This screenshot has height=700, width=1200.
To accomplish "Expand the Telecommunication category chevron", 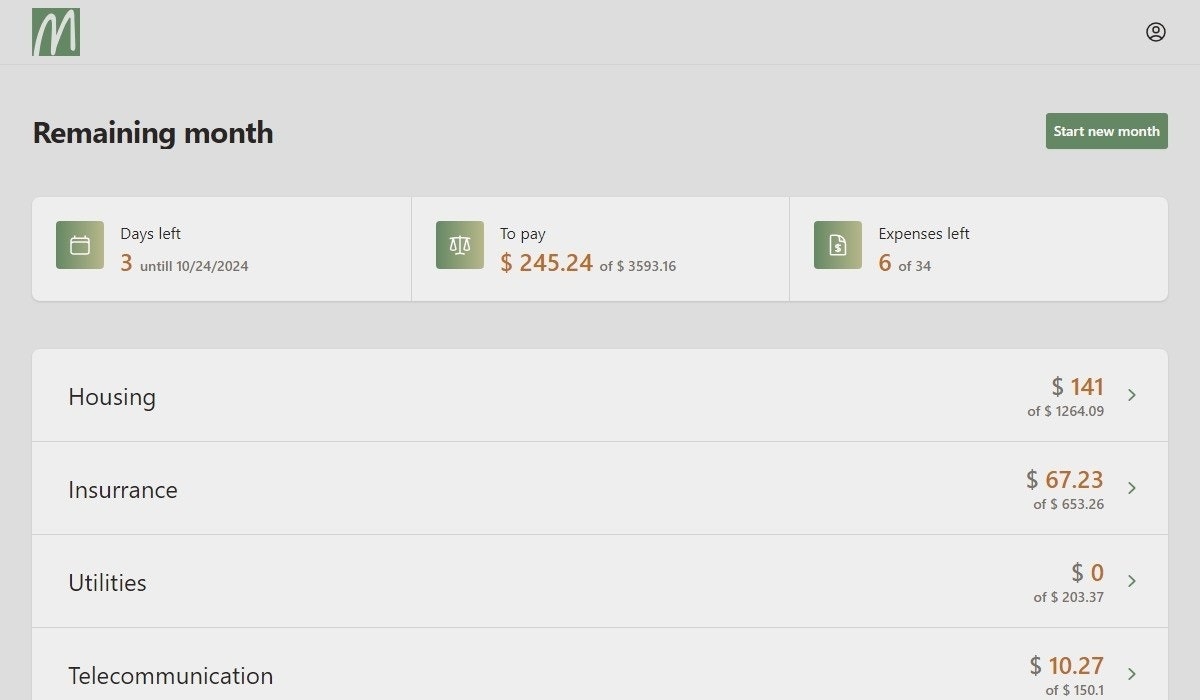I will point(1132,674).
